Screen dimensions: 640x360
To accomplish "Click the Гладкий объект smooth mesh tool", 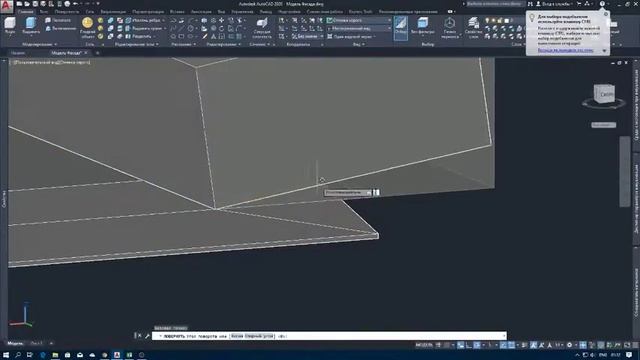I will [87, 28].
